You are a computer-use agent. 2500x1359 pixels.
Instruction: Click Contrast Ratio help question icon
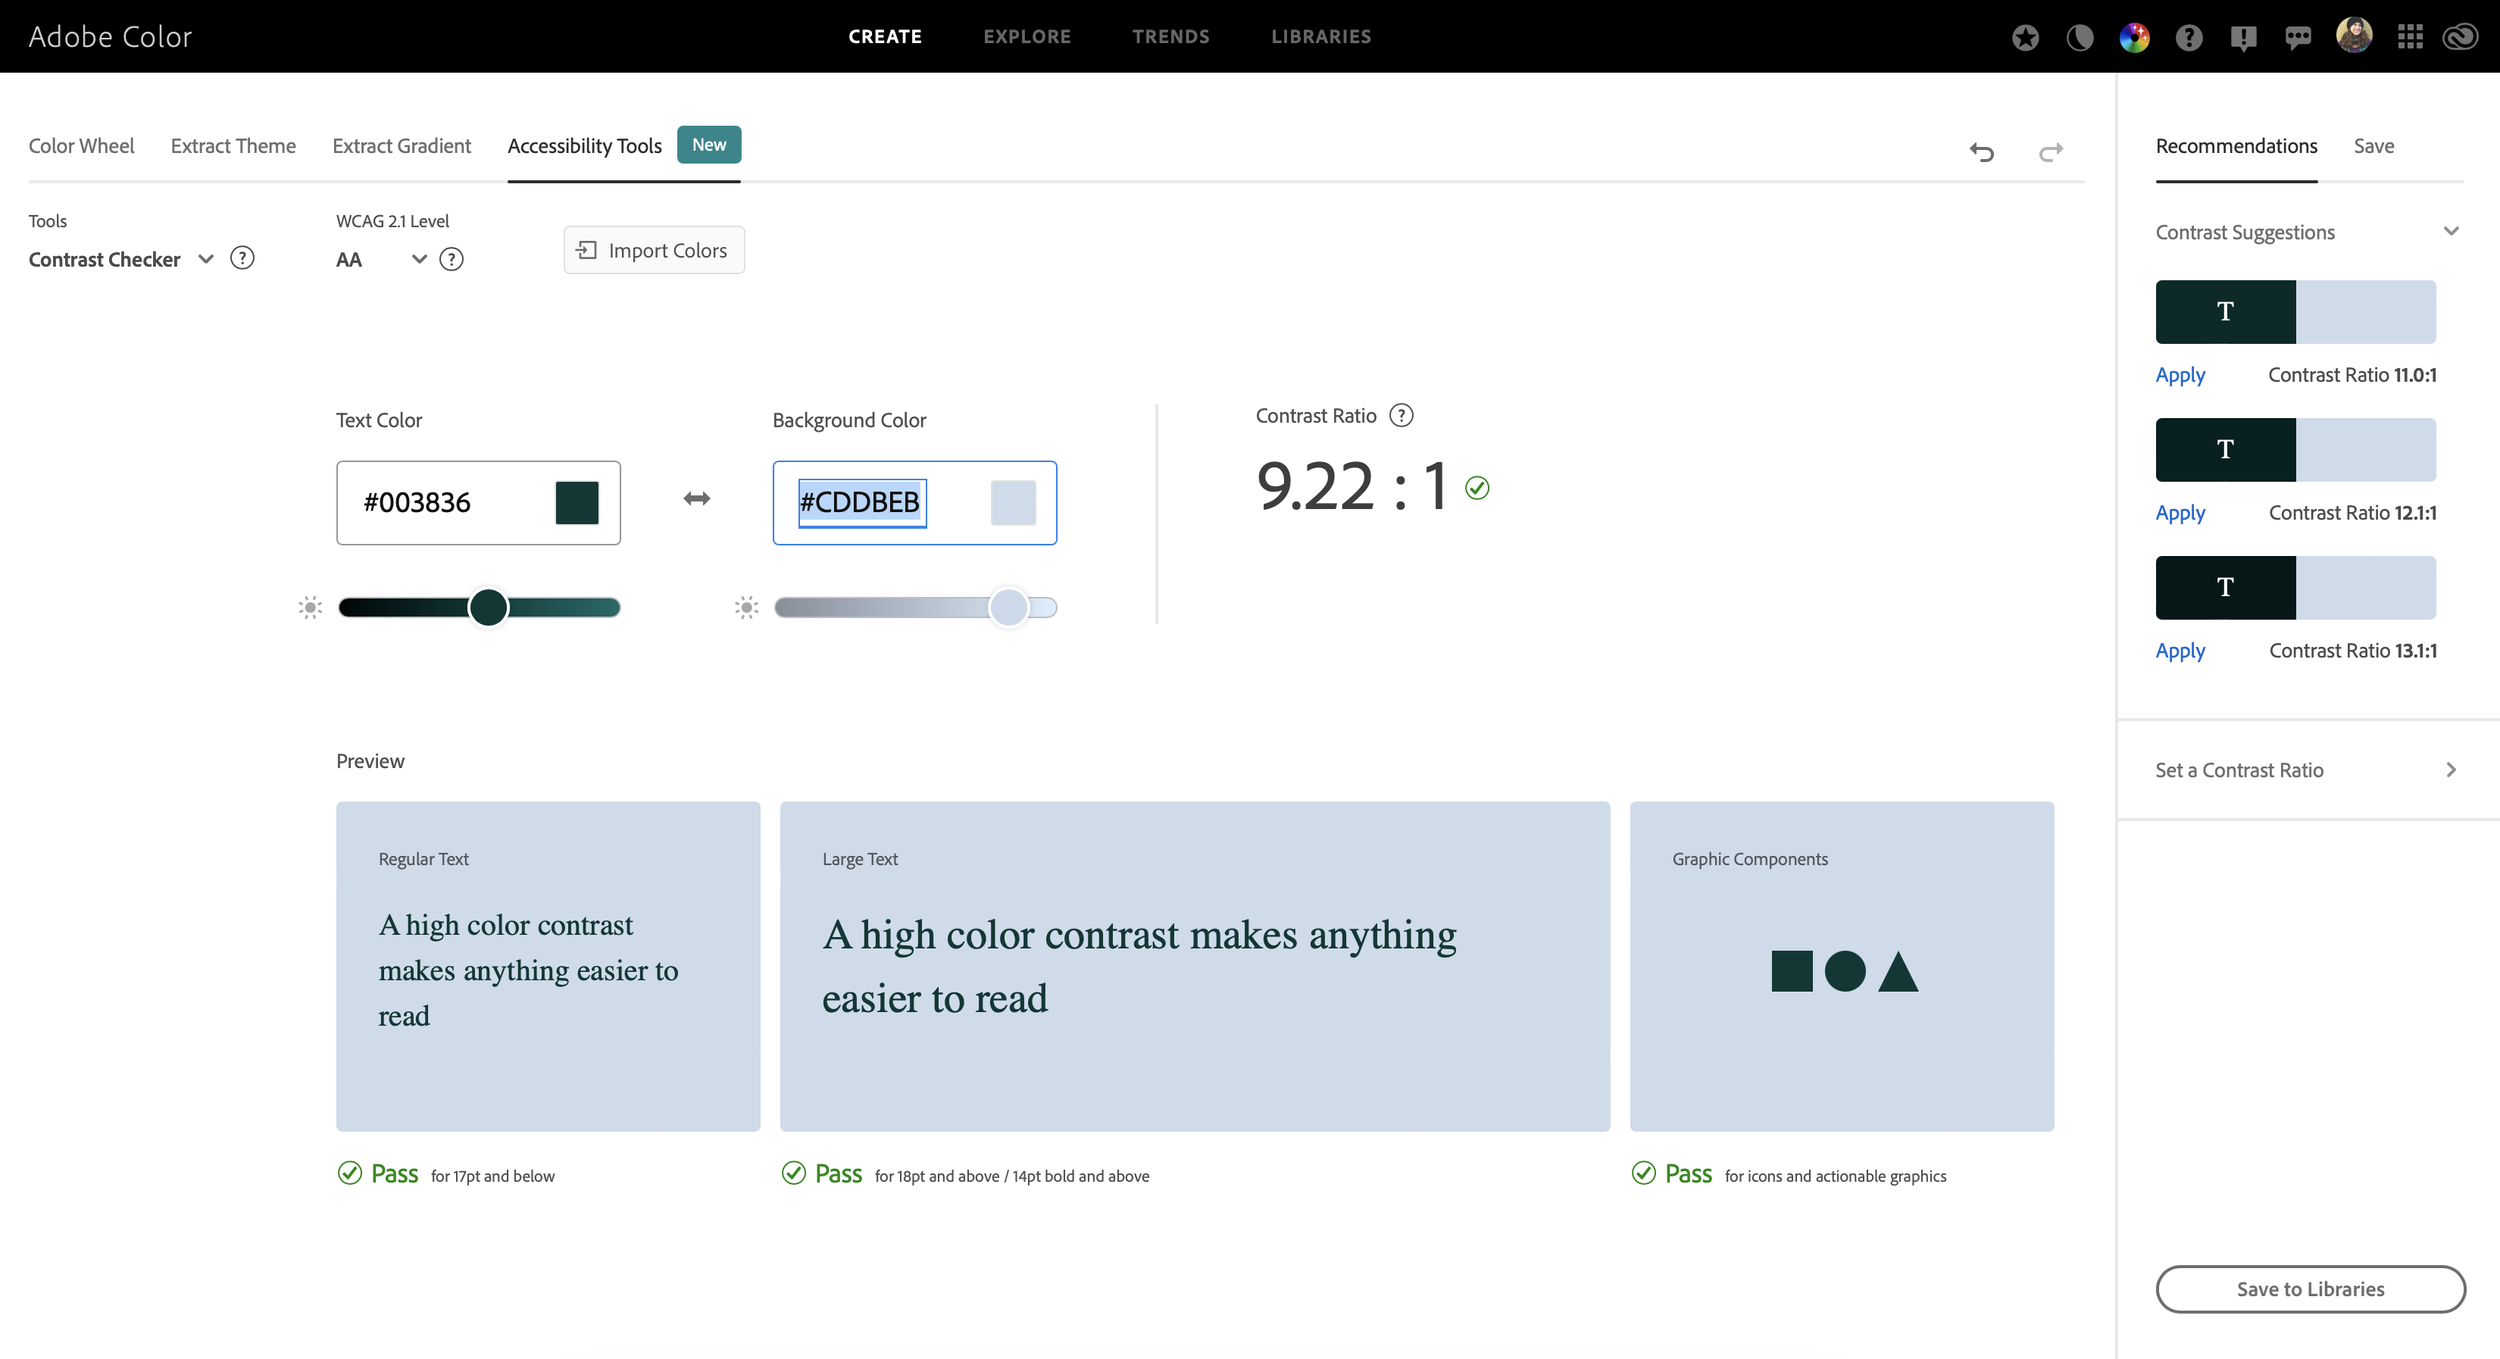tap(1401, 415)
